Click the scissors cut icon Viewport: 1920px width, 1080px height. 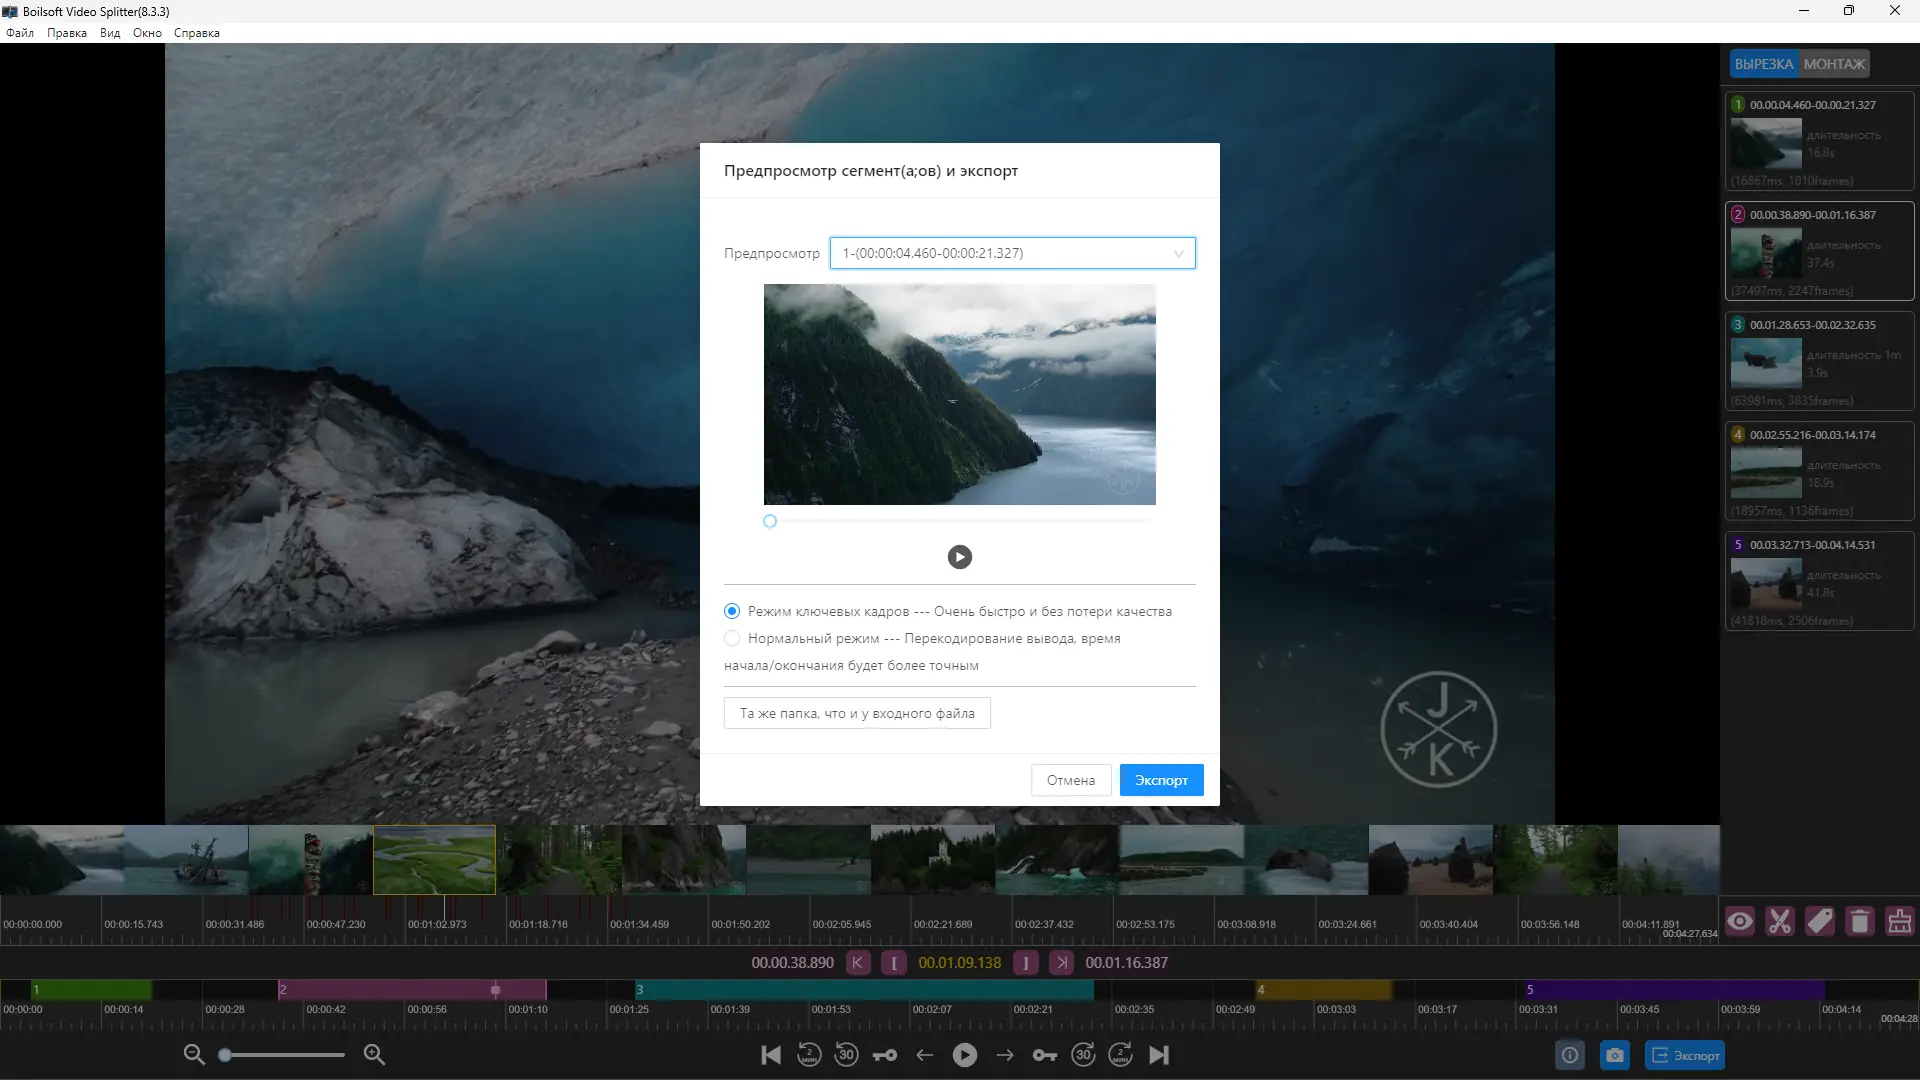pos(1780,921)
